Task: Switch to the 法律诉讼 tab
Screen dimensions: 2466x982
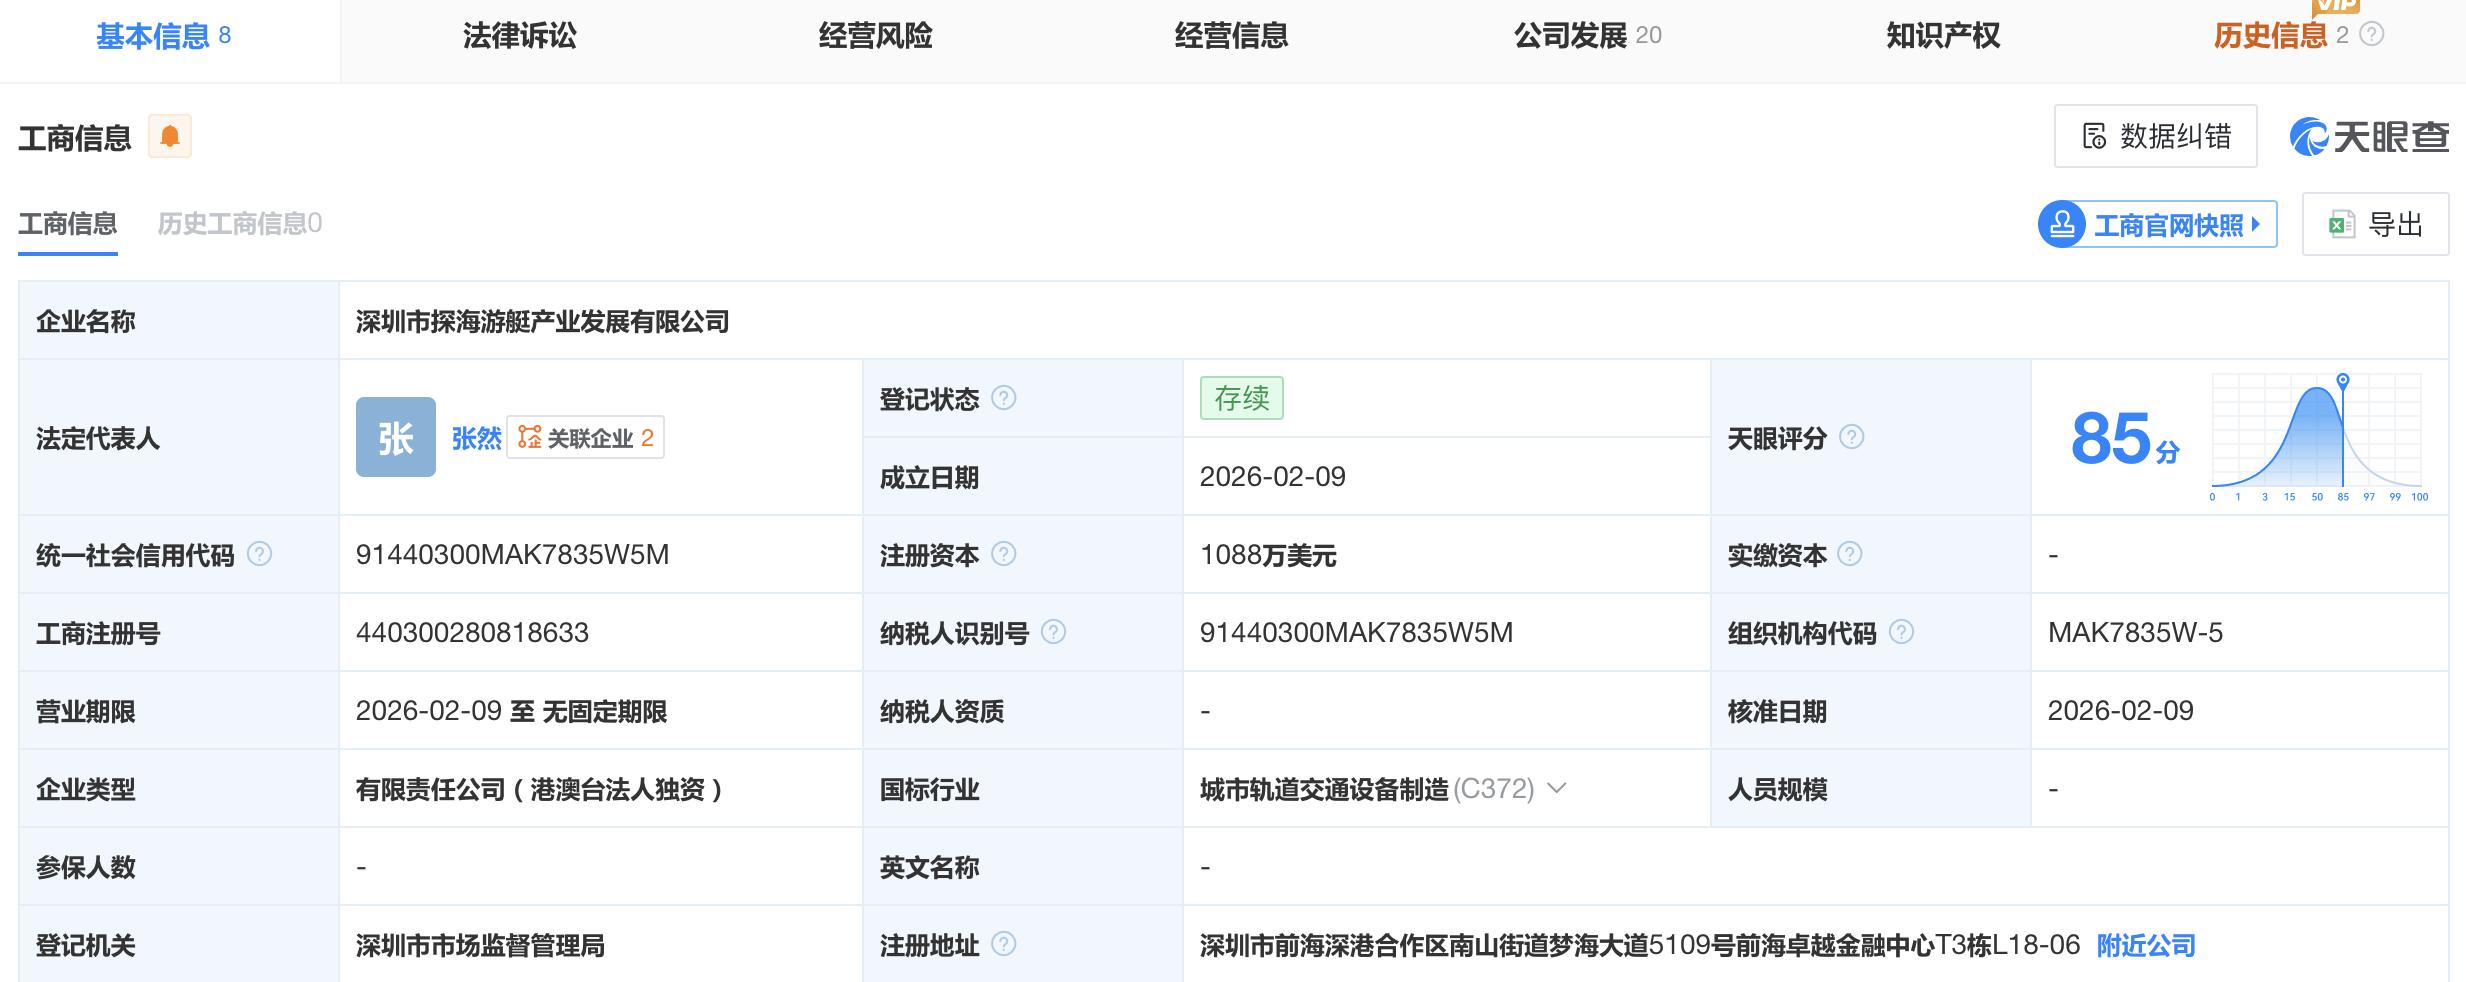Action: coord(519,36)
